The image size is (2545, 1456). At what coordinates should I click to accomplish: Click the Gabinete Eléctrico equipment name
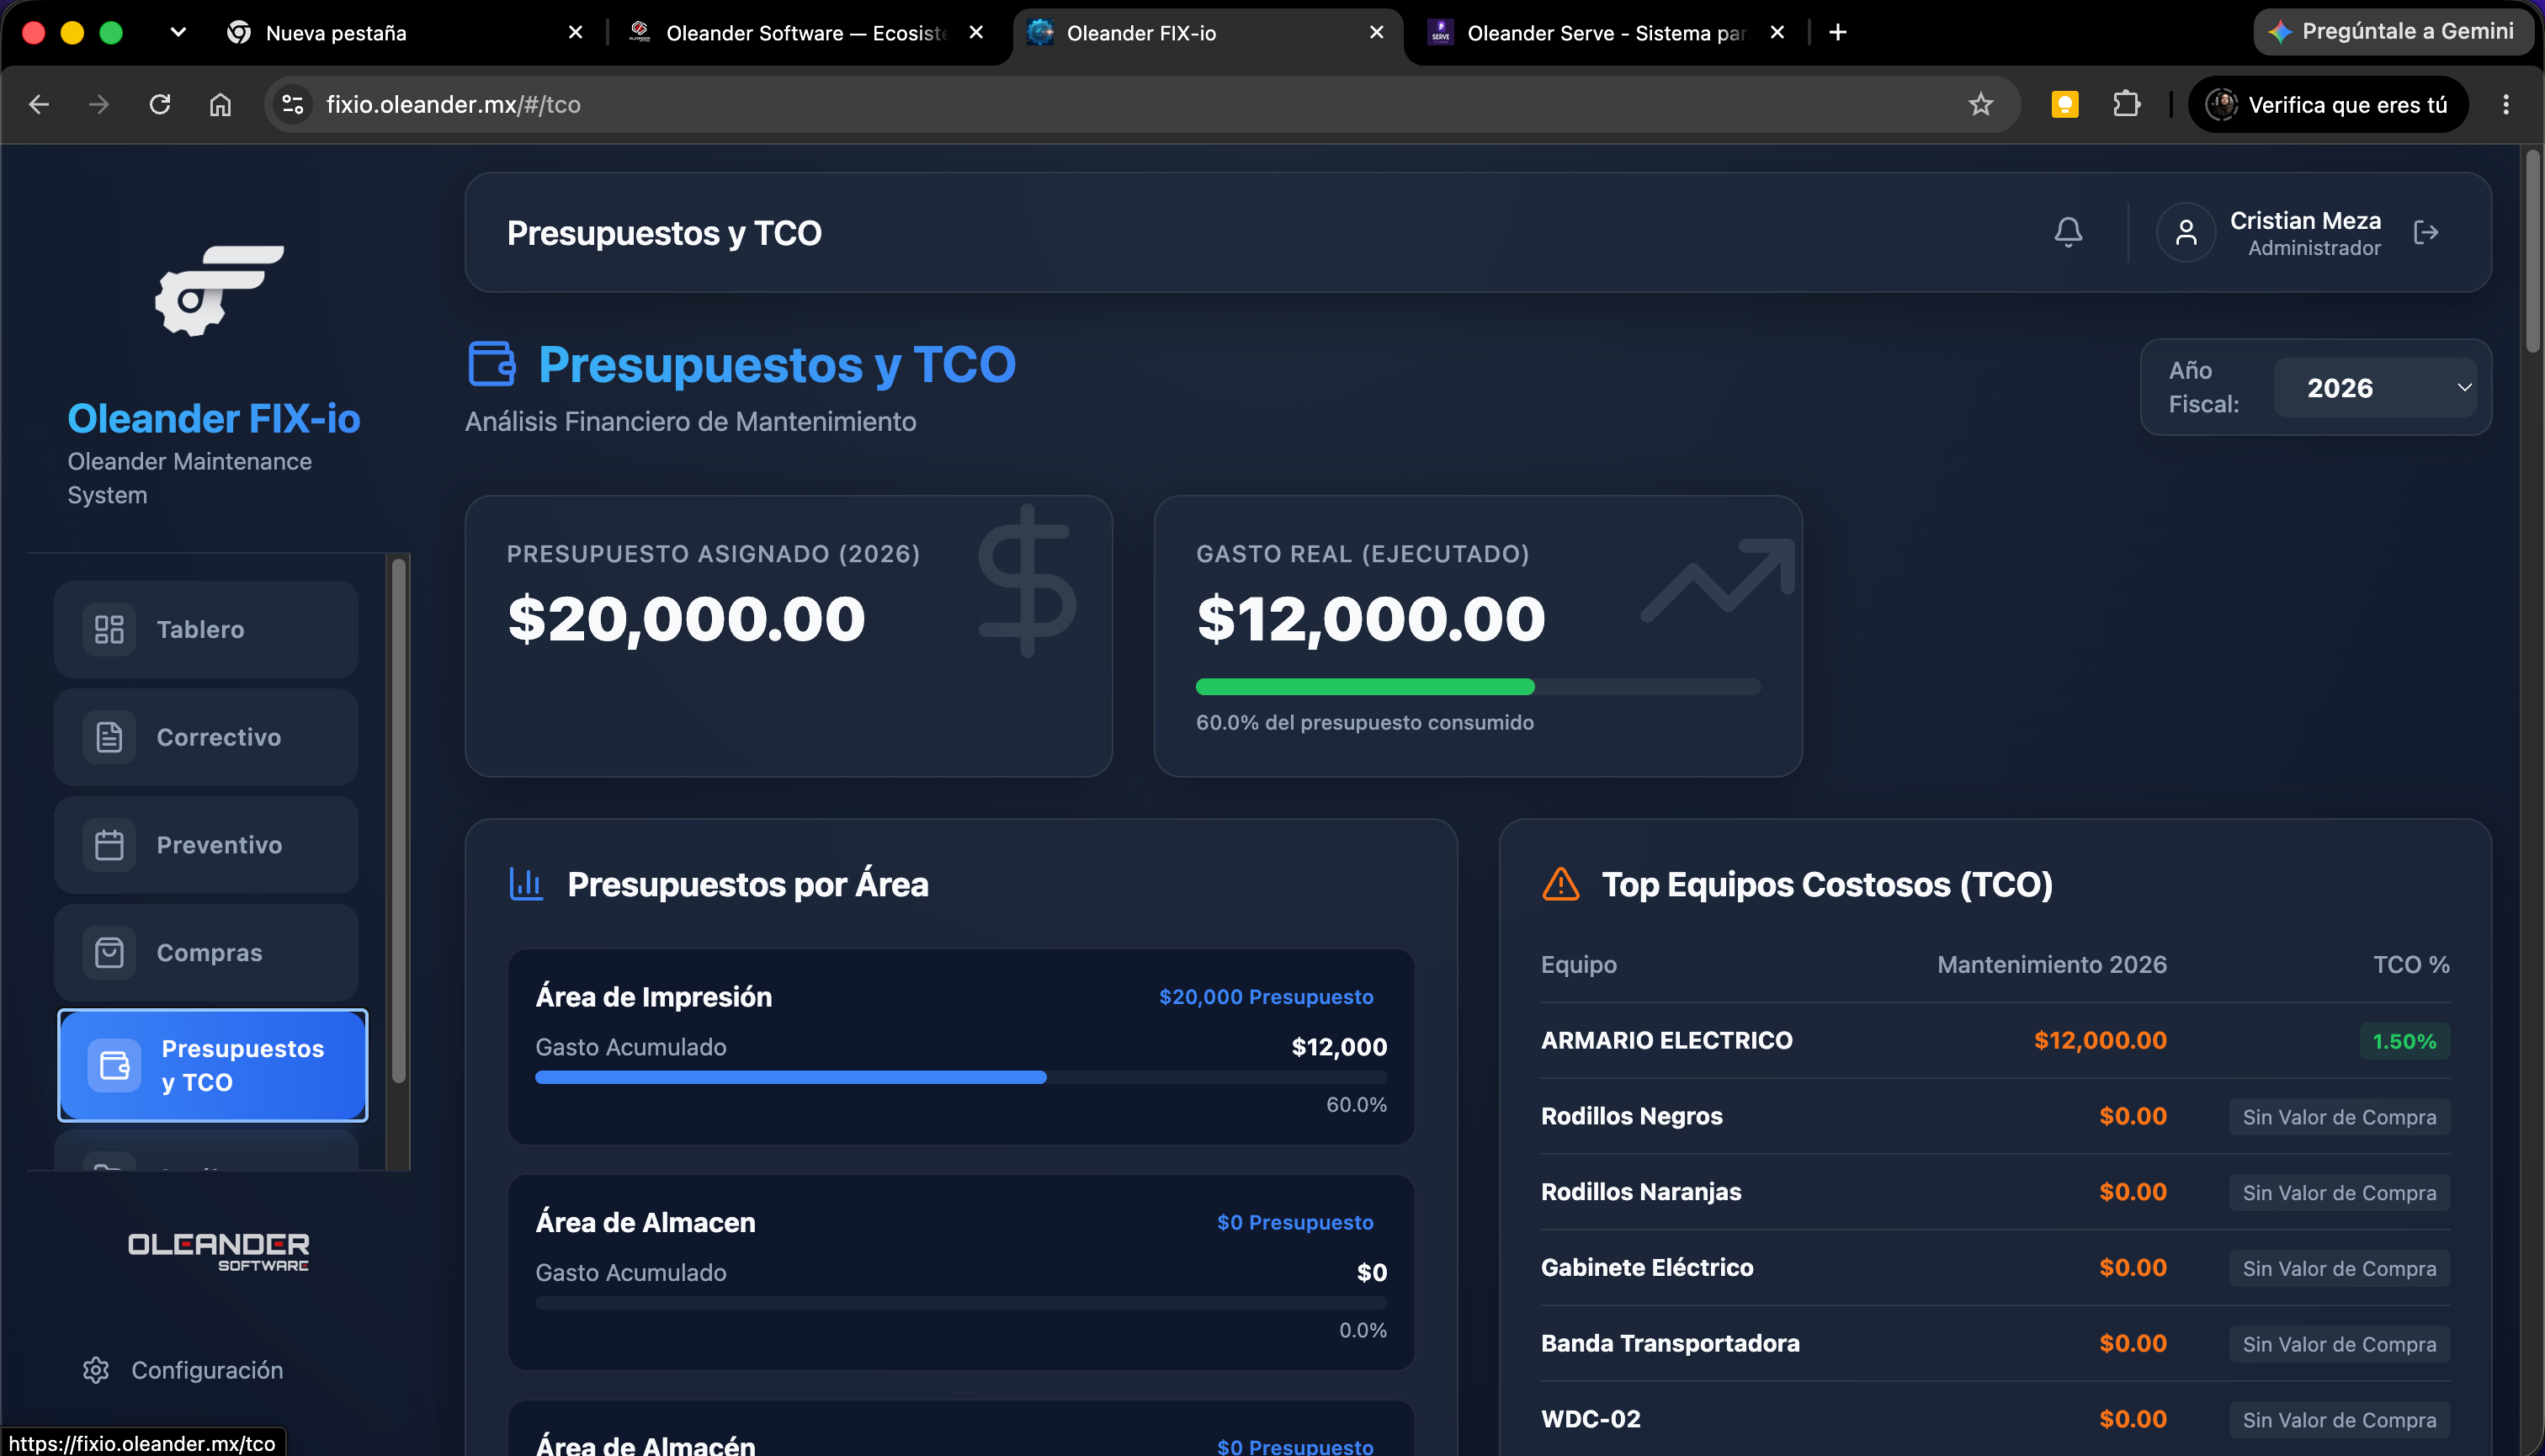pyautogui.click(x=1647, y=1268)
